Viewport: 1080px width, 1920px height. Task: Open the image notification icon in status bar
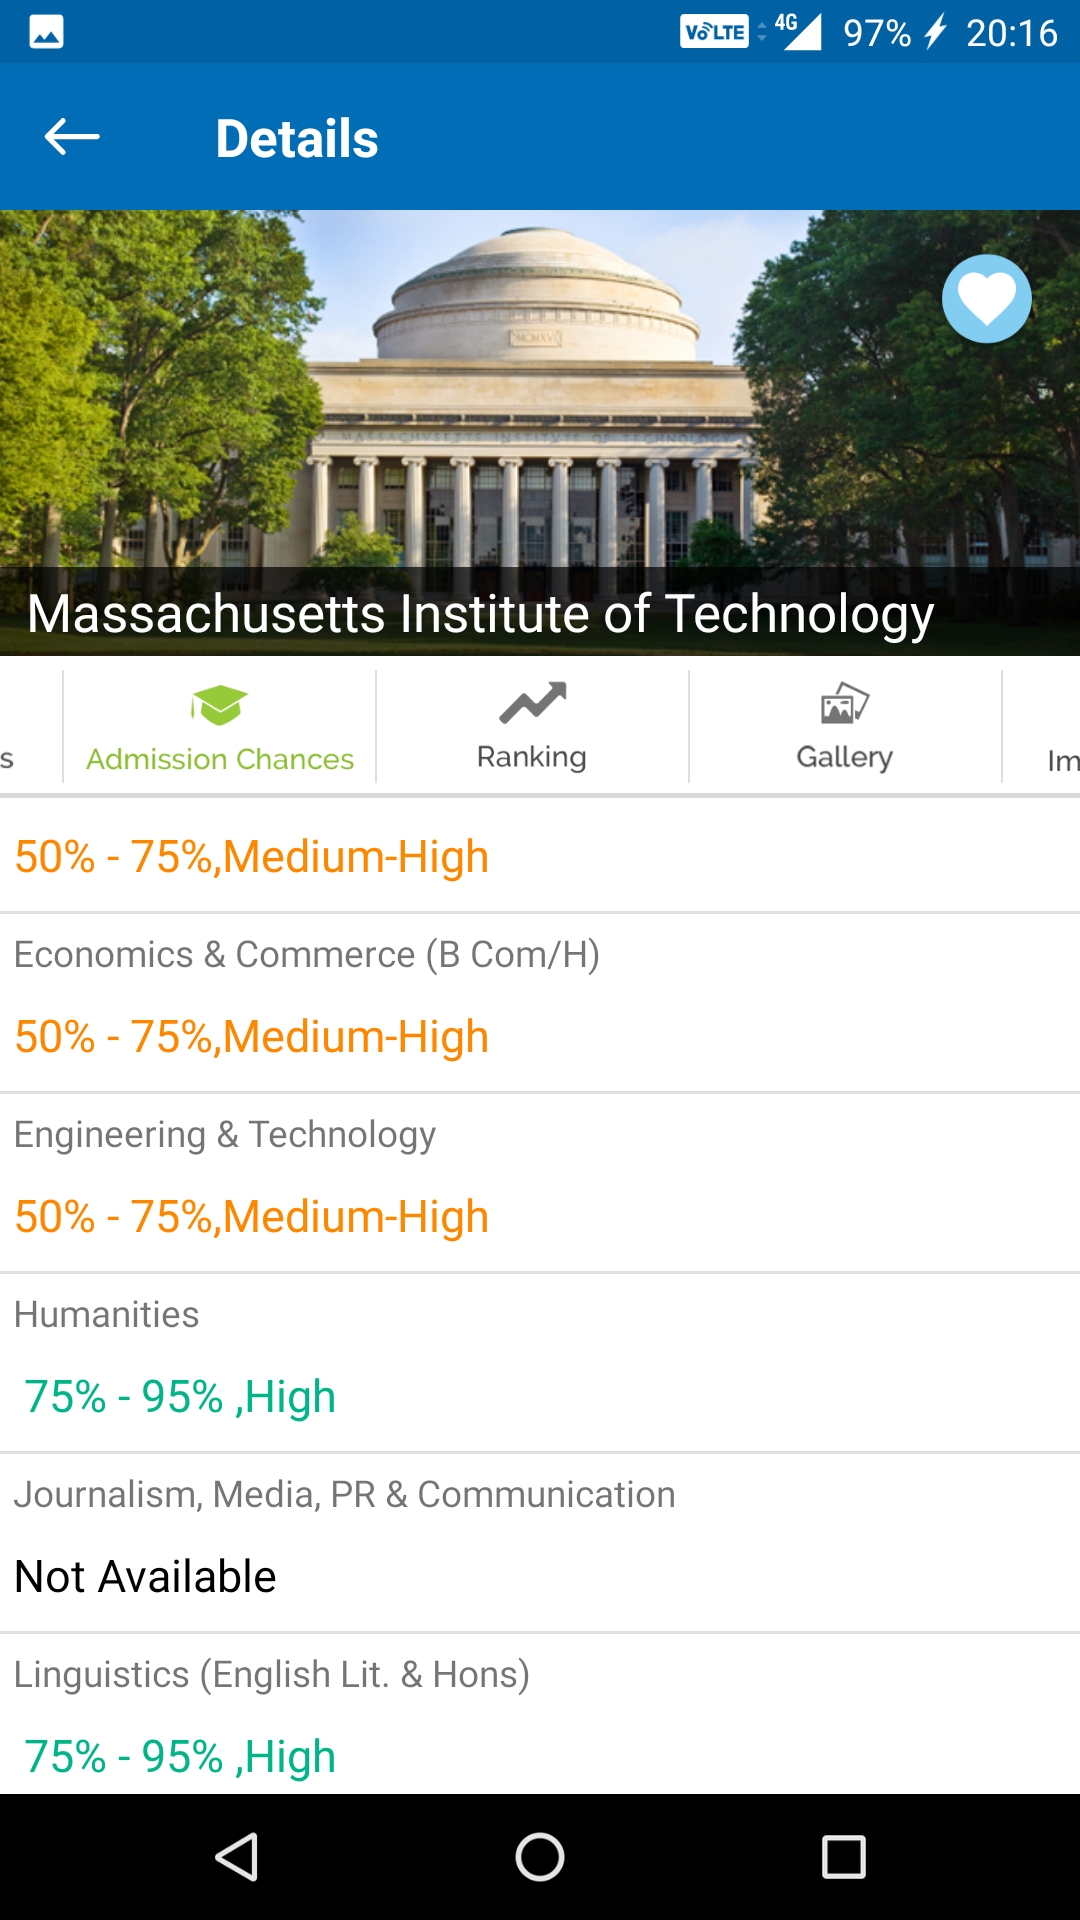46,32
